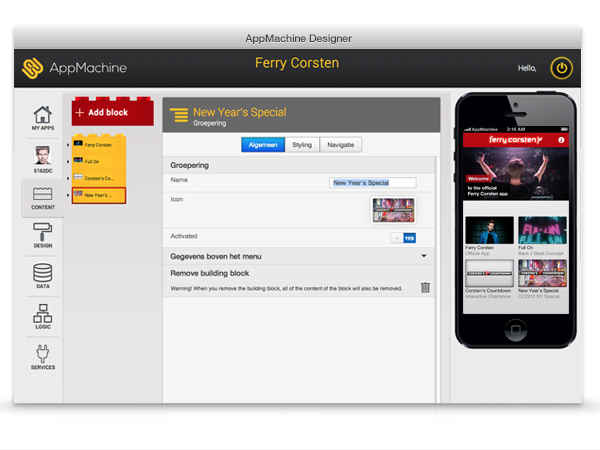
Task: Click the Name input field
Action: point(373,183)
